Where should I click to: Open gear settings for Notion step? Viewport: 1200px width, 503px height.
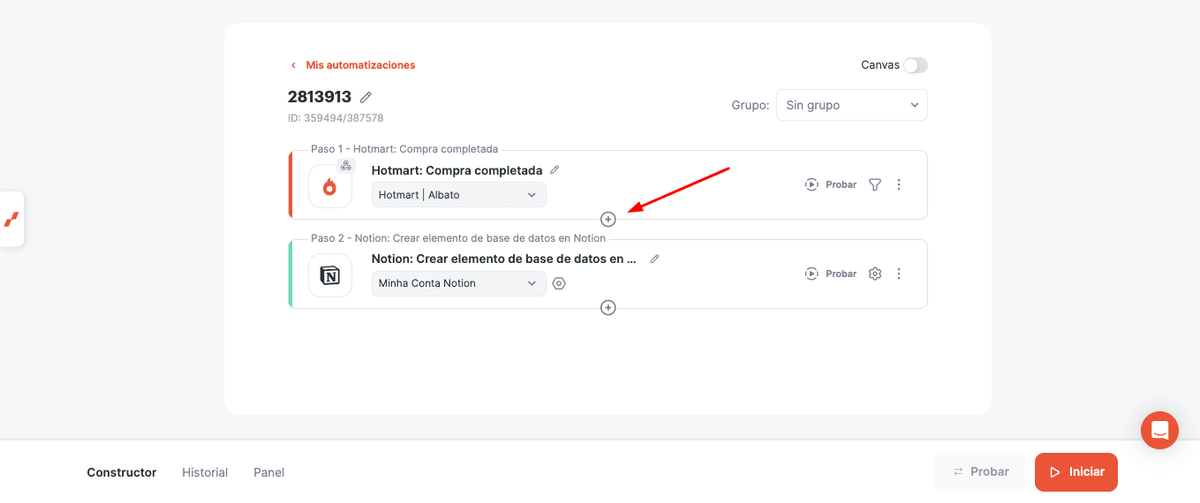pyautogui.click(x=875, y=273)
